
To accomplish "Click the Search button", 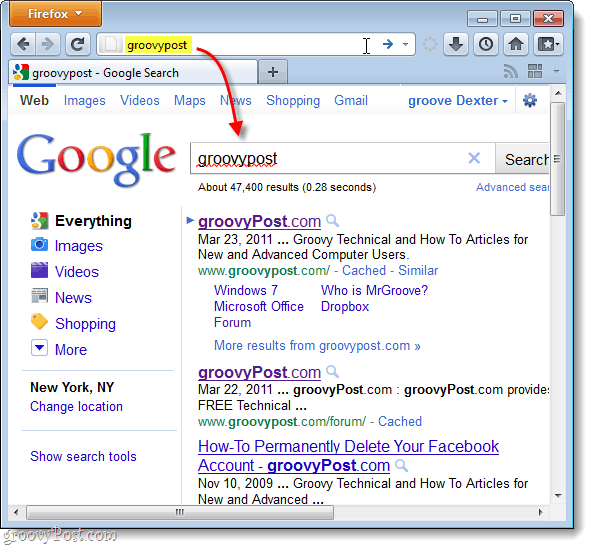I will (523, 159).
